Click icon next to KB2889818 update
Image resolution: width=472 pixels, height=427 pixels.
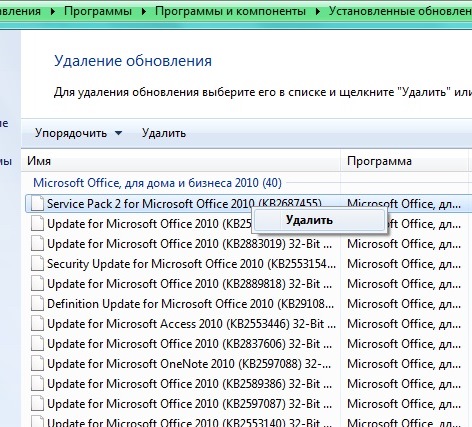point(37,284)
